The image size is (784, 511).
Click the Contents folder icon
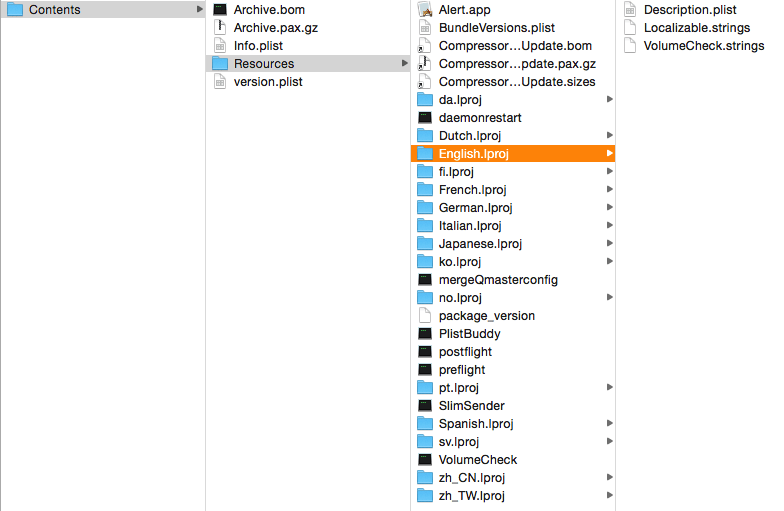(14, 10)
